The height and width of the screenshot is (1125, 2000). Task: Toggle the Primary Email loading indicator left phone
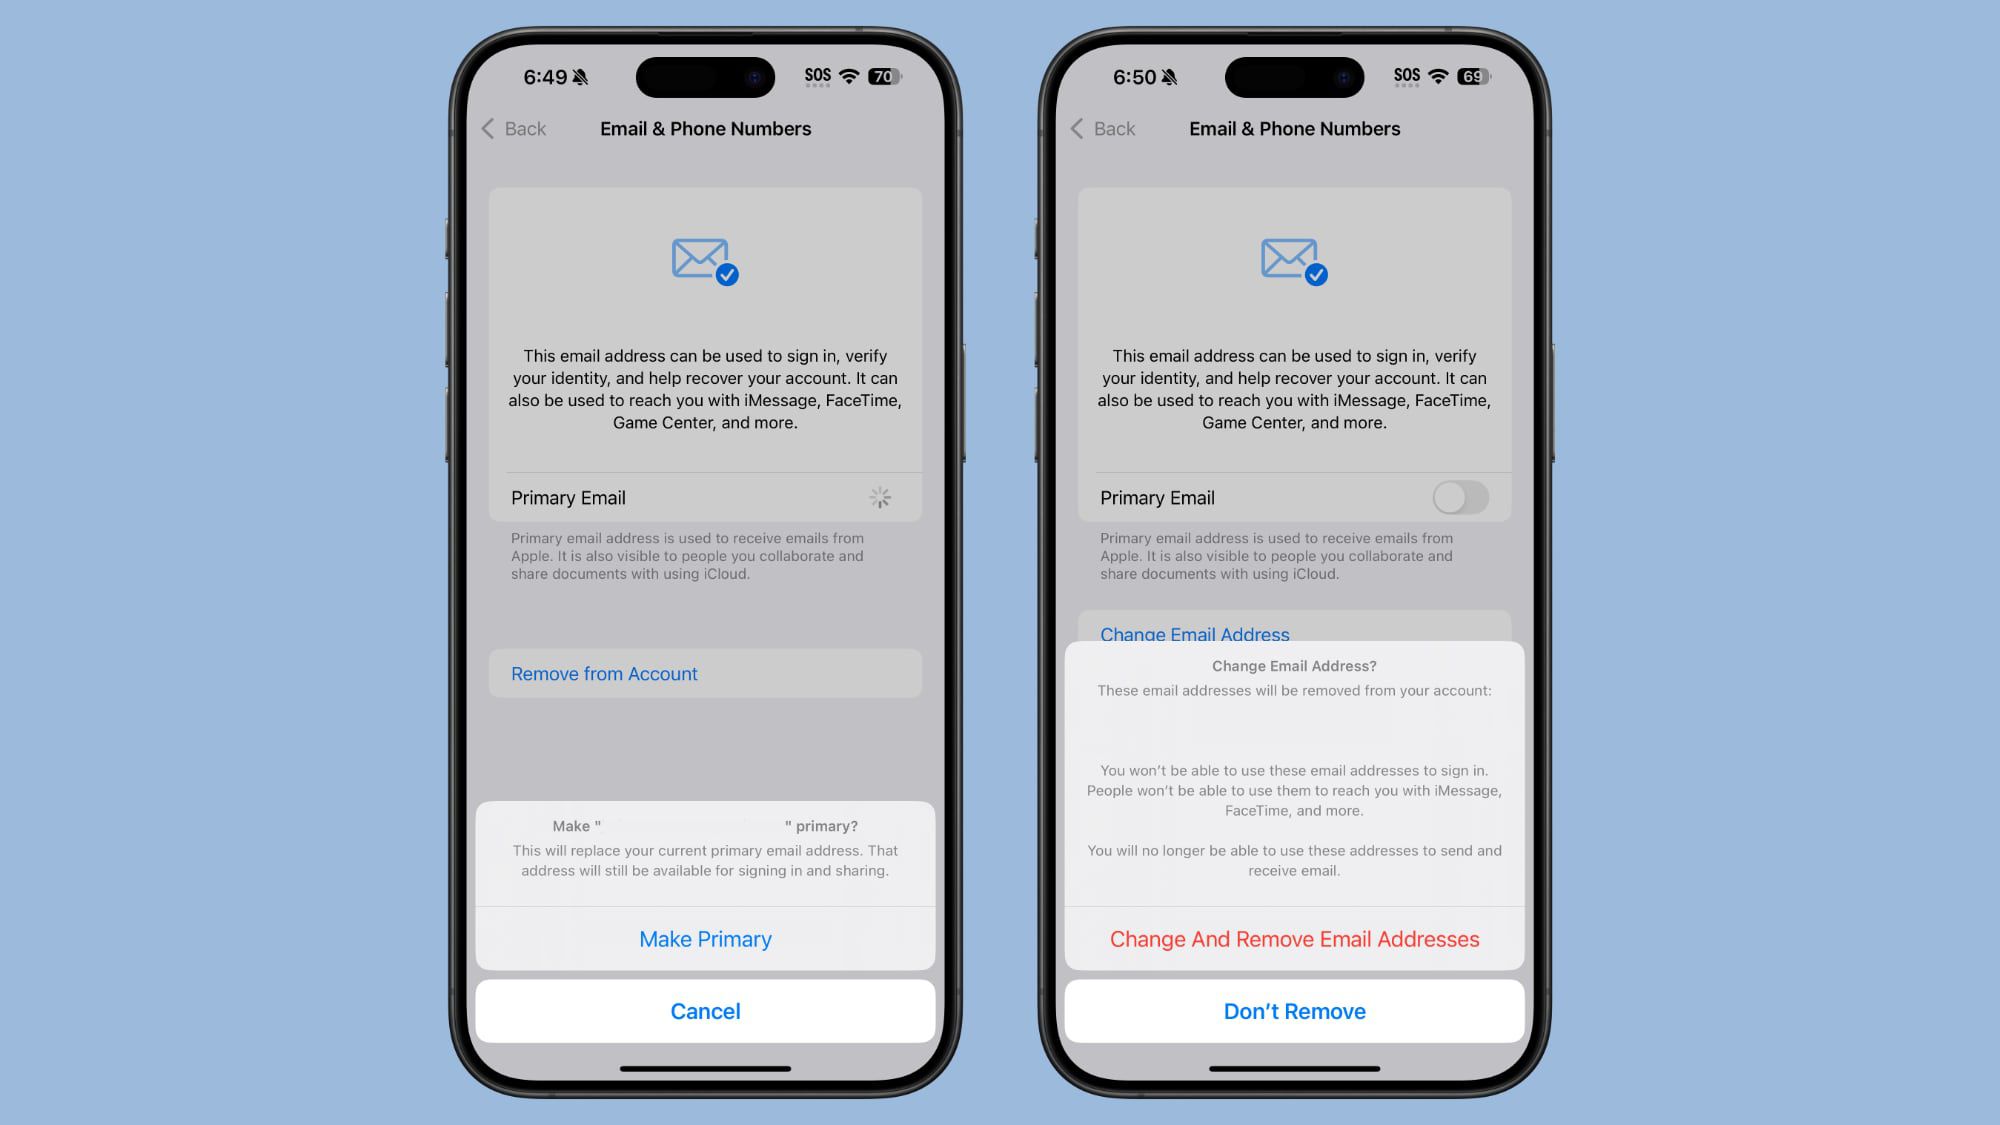tap(879, 496)
